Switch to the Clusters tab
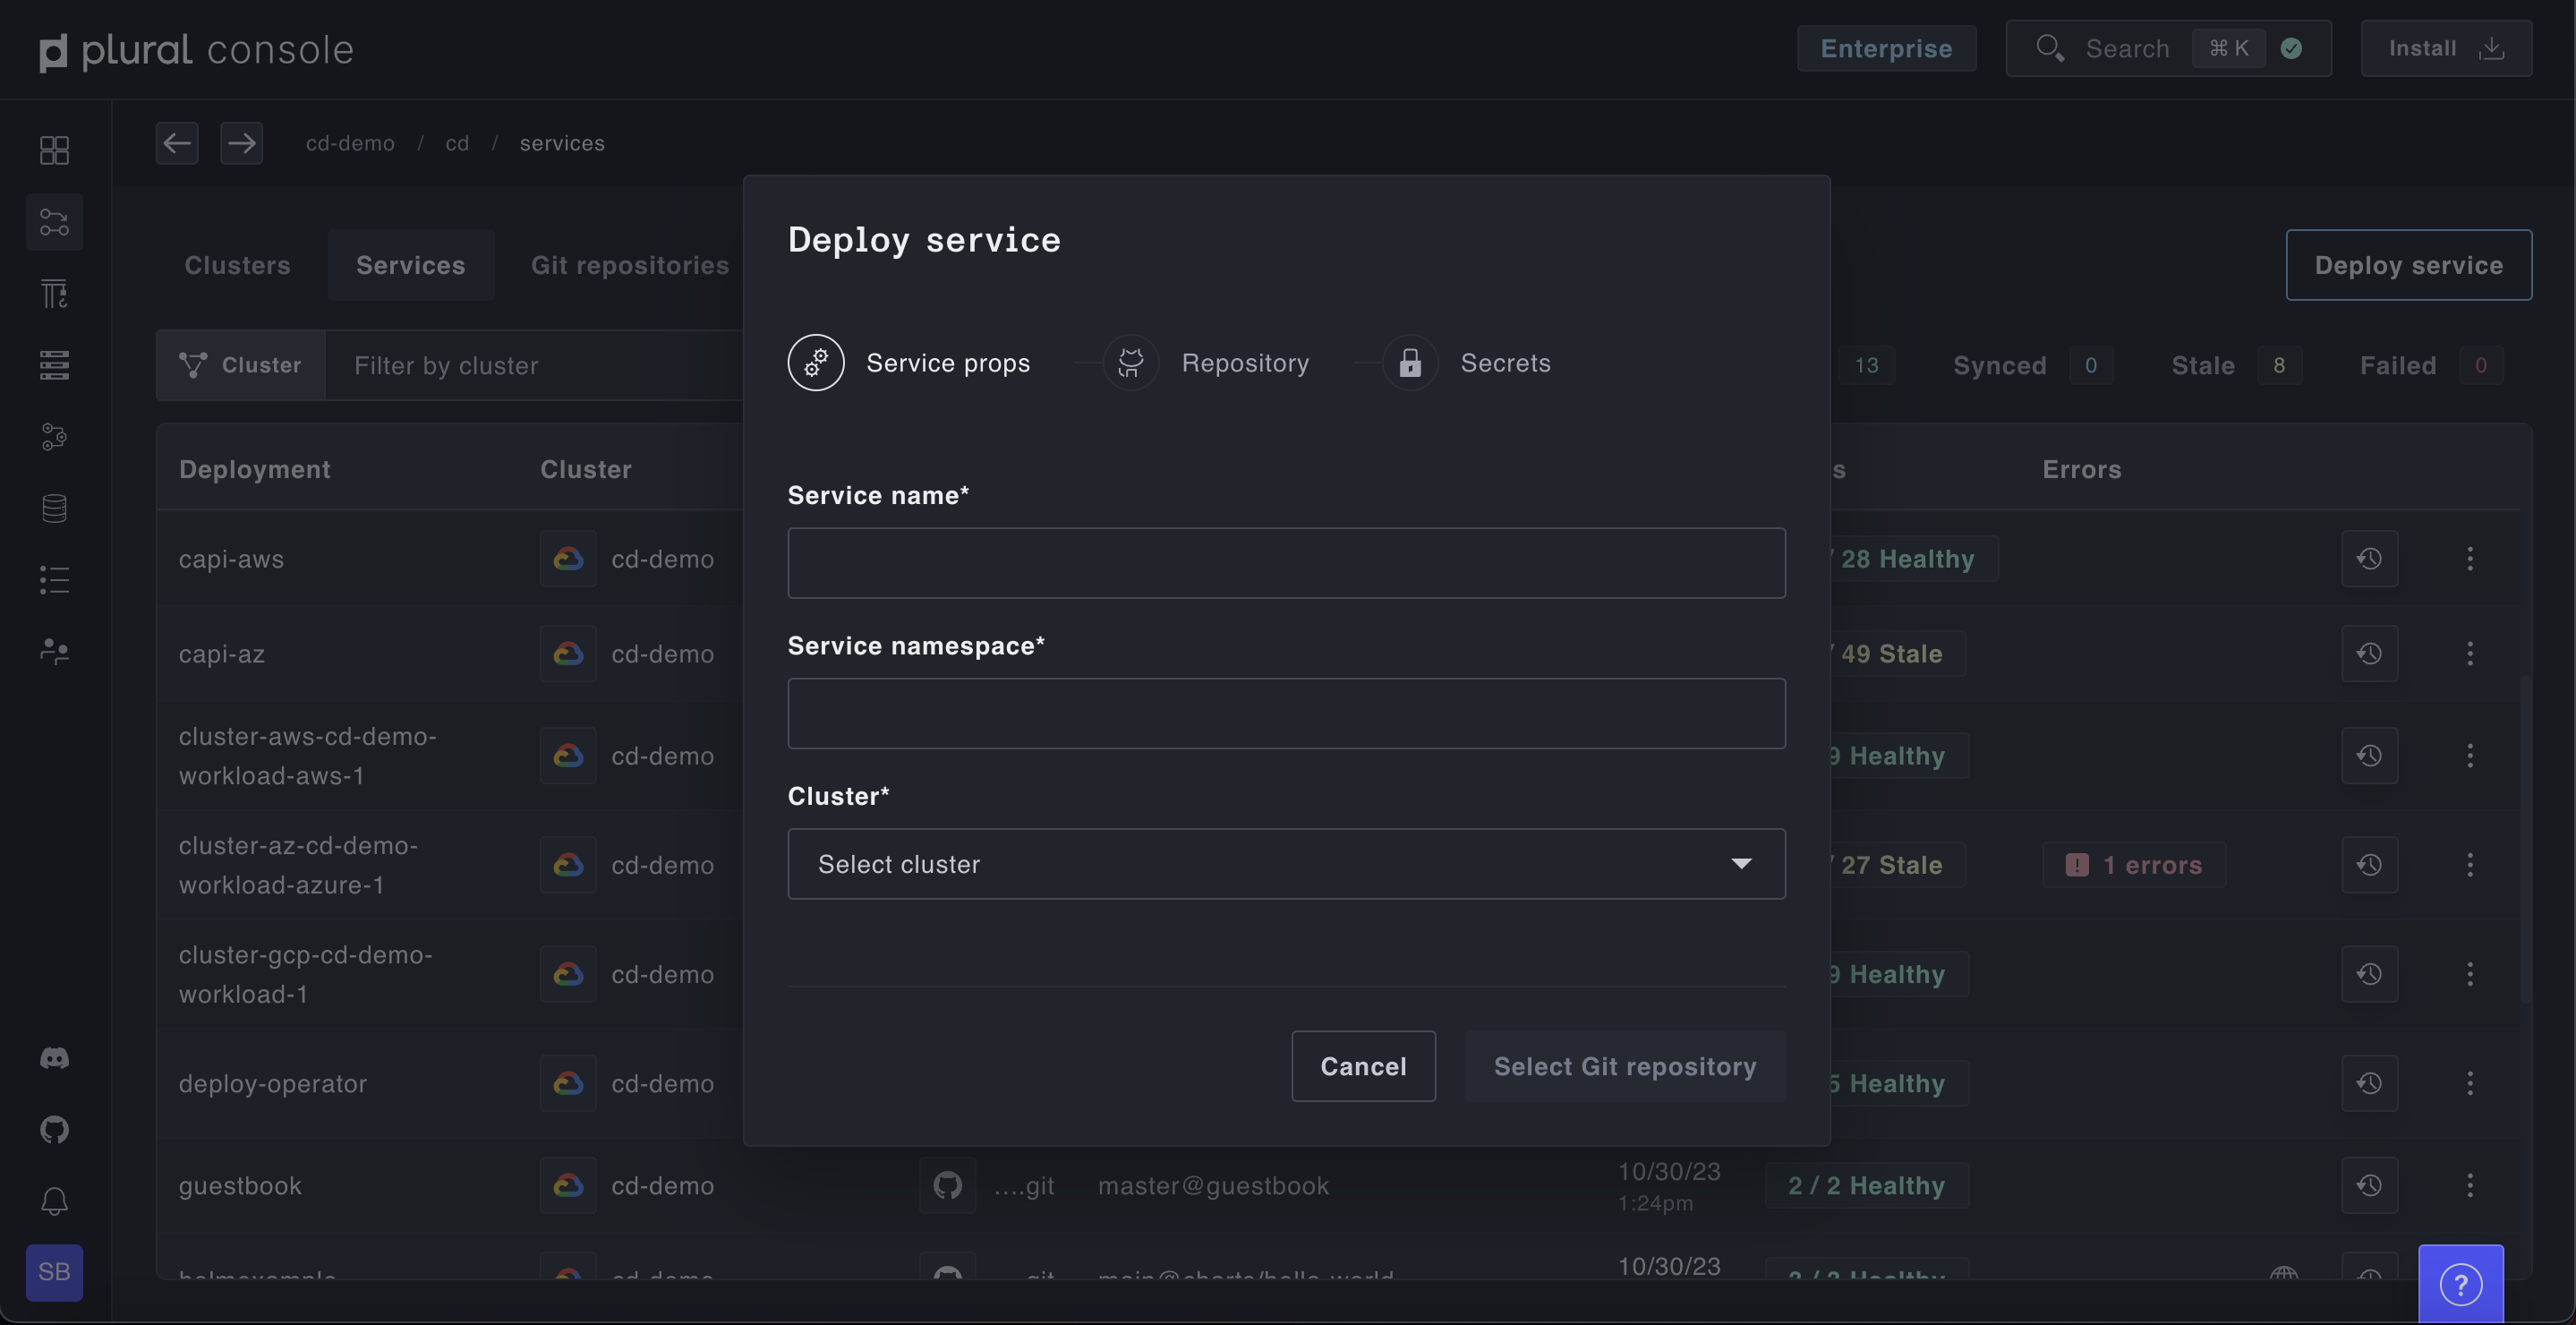The image size is (2576, 1325). coord(237,265)
